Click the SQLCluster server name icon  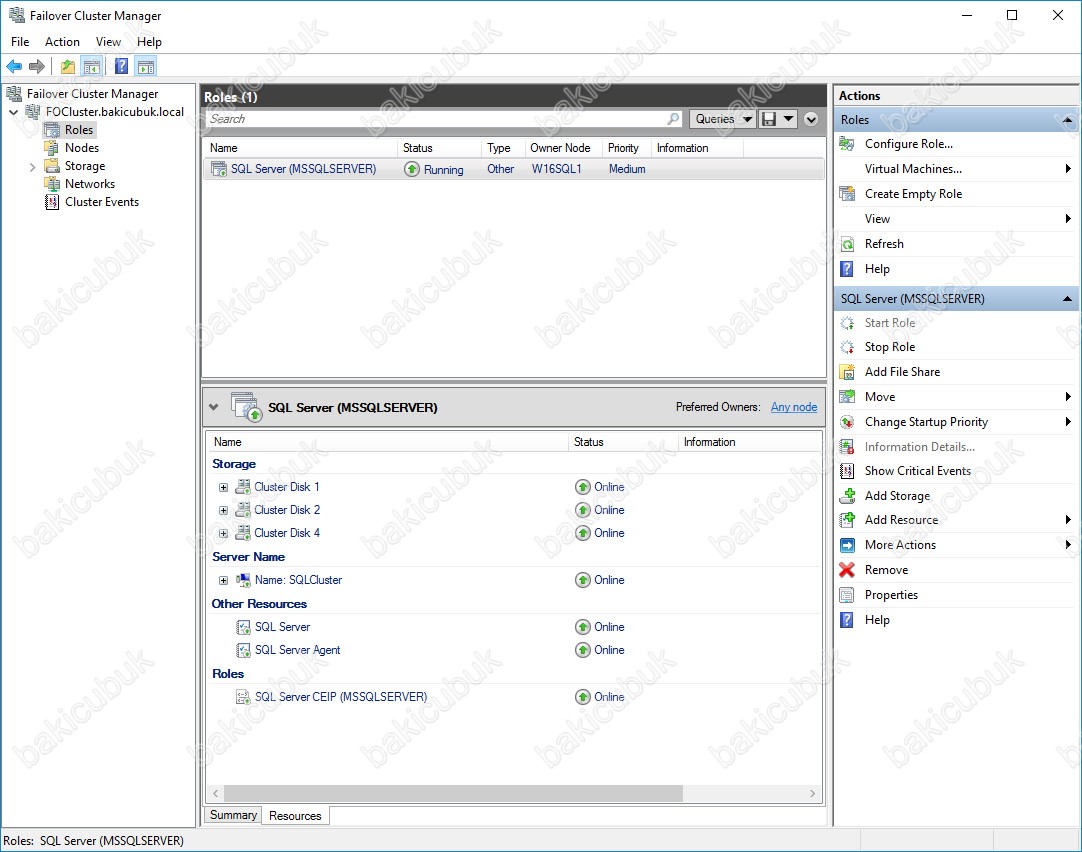click(243, 580)
